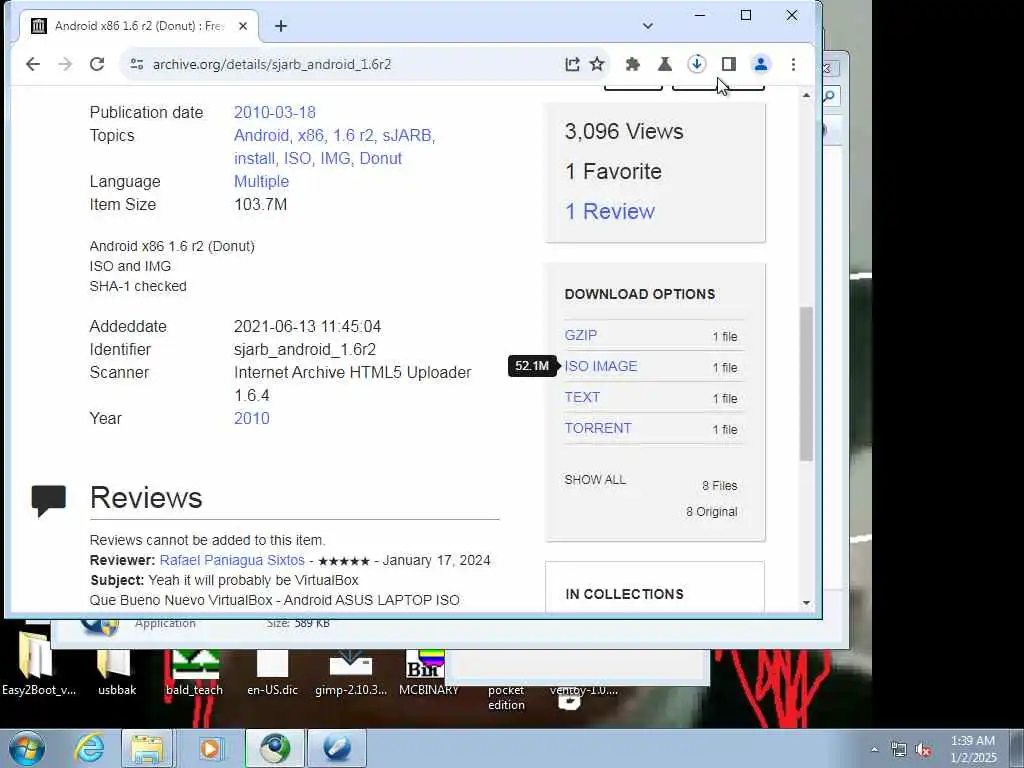Open reviewer Rafael Paniagua Sixtos profile
Screen dimensions: 1024x768
point(232,560)
